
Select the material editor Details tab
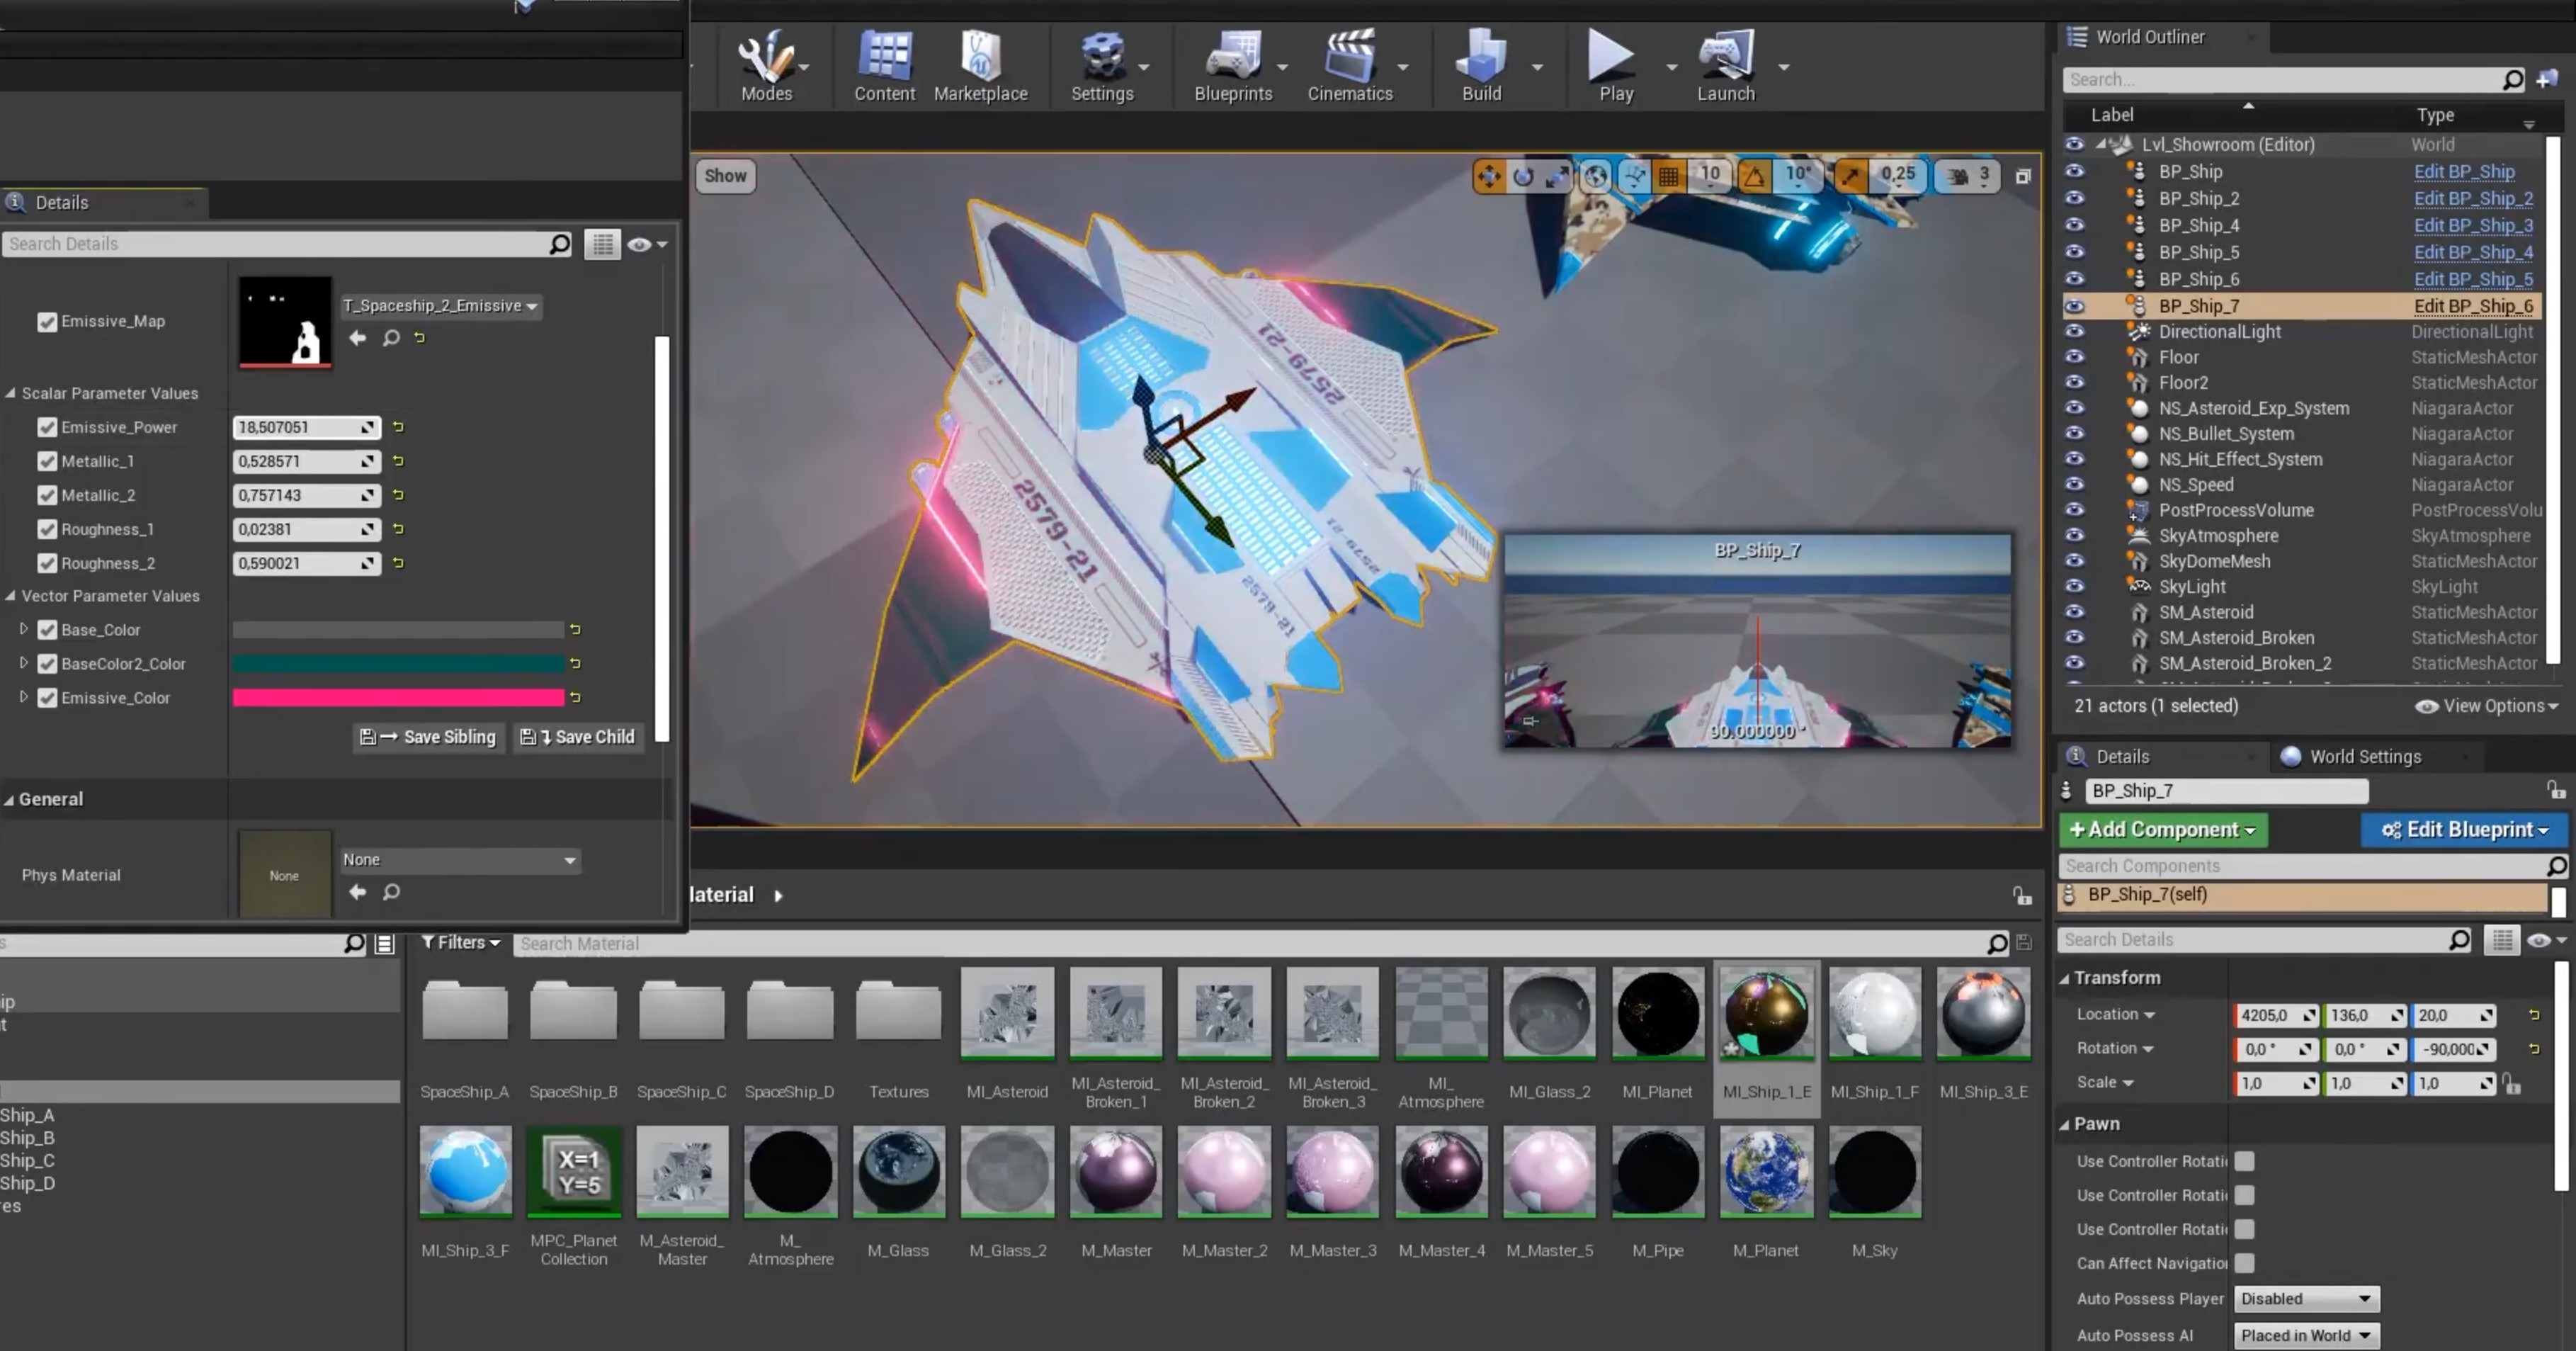point(62,203)
